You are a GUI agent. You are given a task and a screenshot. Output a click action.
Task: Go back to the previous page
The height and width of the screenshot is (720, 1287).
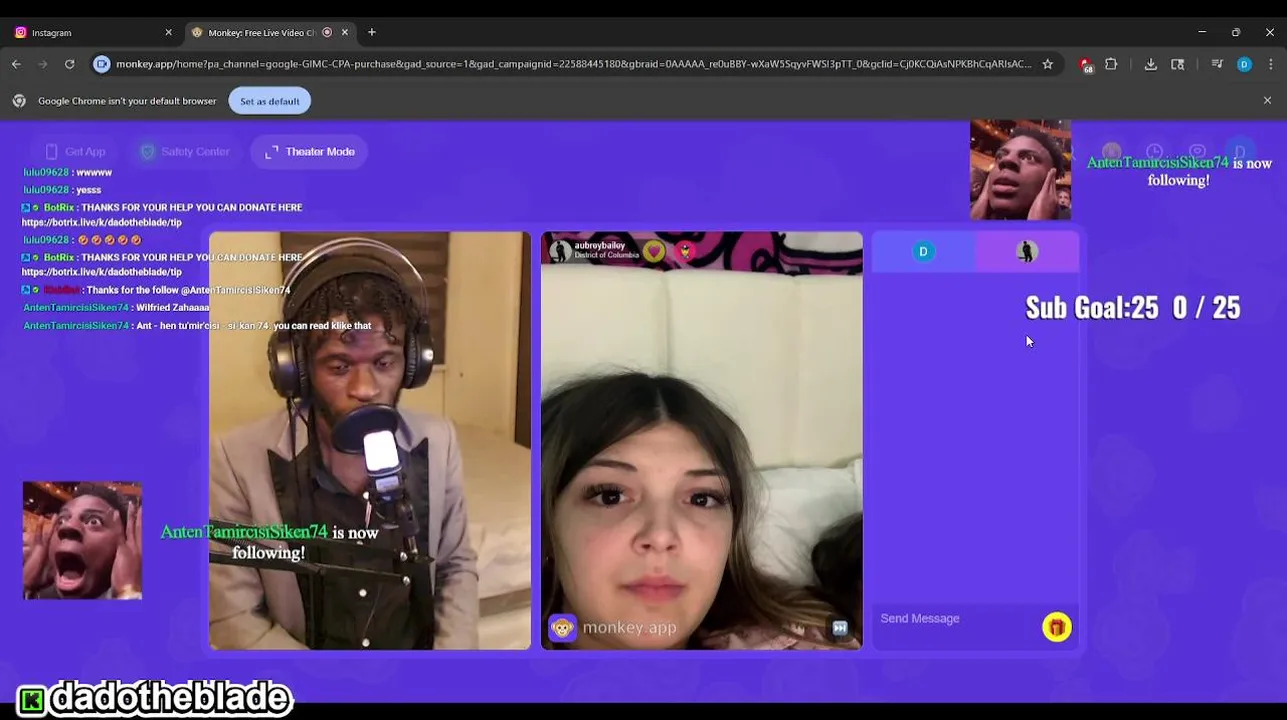click(16, 64)
